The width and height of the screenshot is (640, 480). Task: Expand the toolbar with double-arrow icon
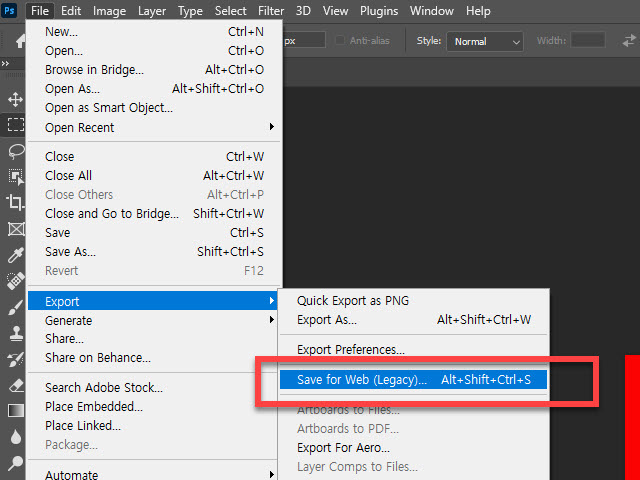(x=5, y=63)
